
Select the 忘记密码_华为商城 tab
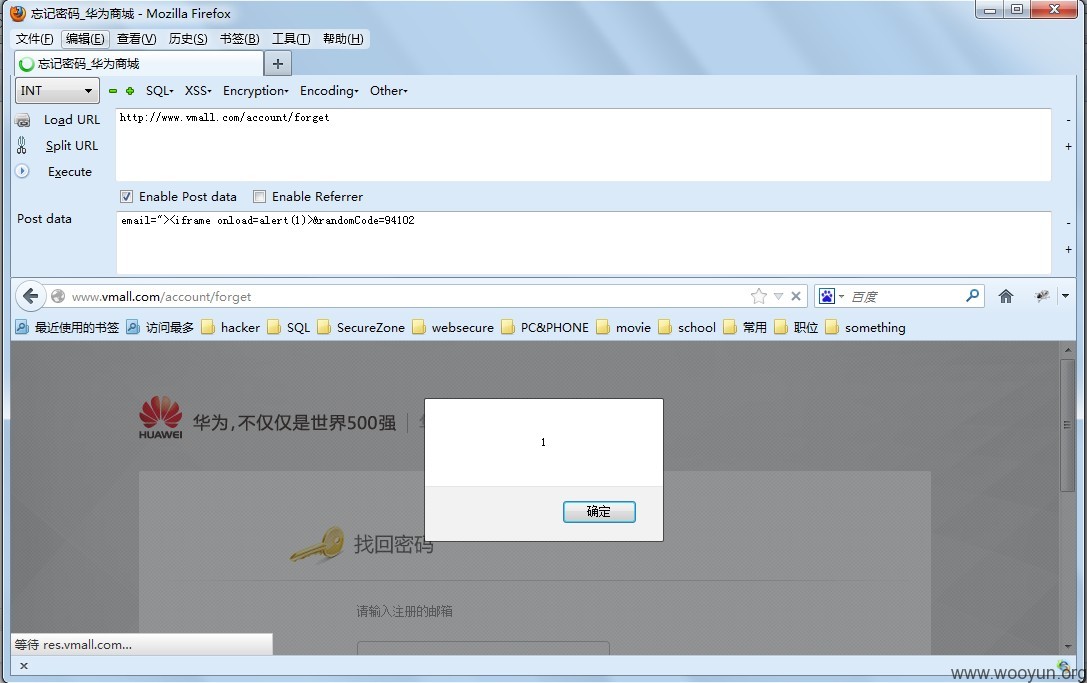click(x=139, y=64)
